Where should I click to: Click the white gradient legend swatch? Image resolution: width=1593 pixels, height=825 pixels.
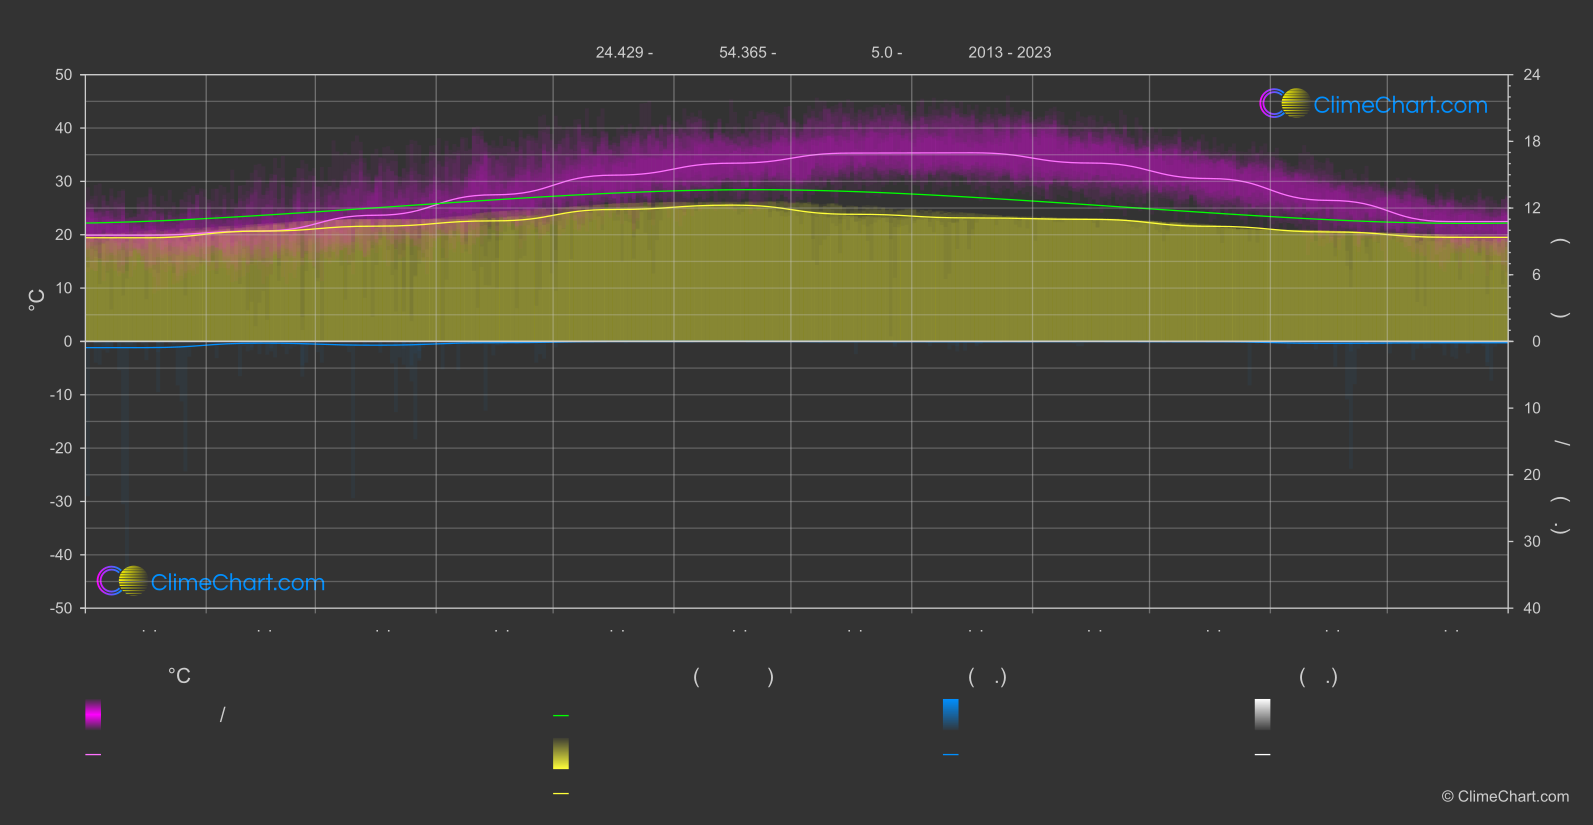[1263, 714]
